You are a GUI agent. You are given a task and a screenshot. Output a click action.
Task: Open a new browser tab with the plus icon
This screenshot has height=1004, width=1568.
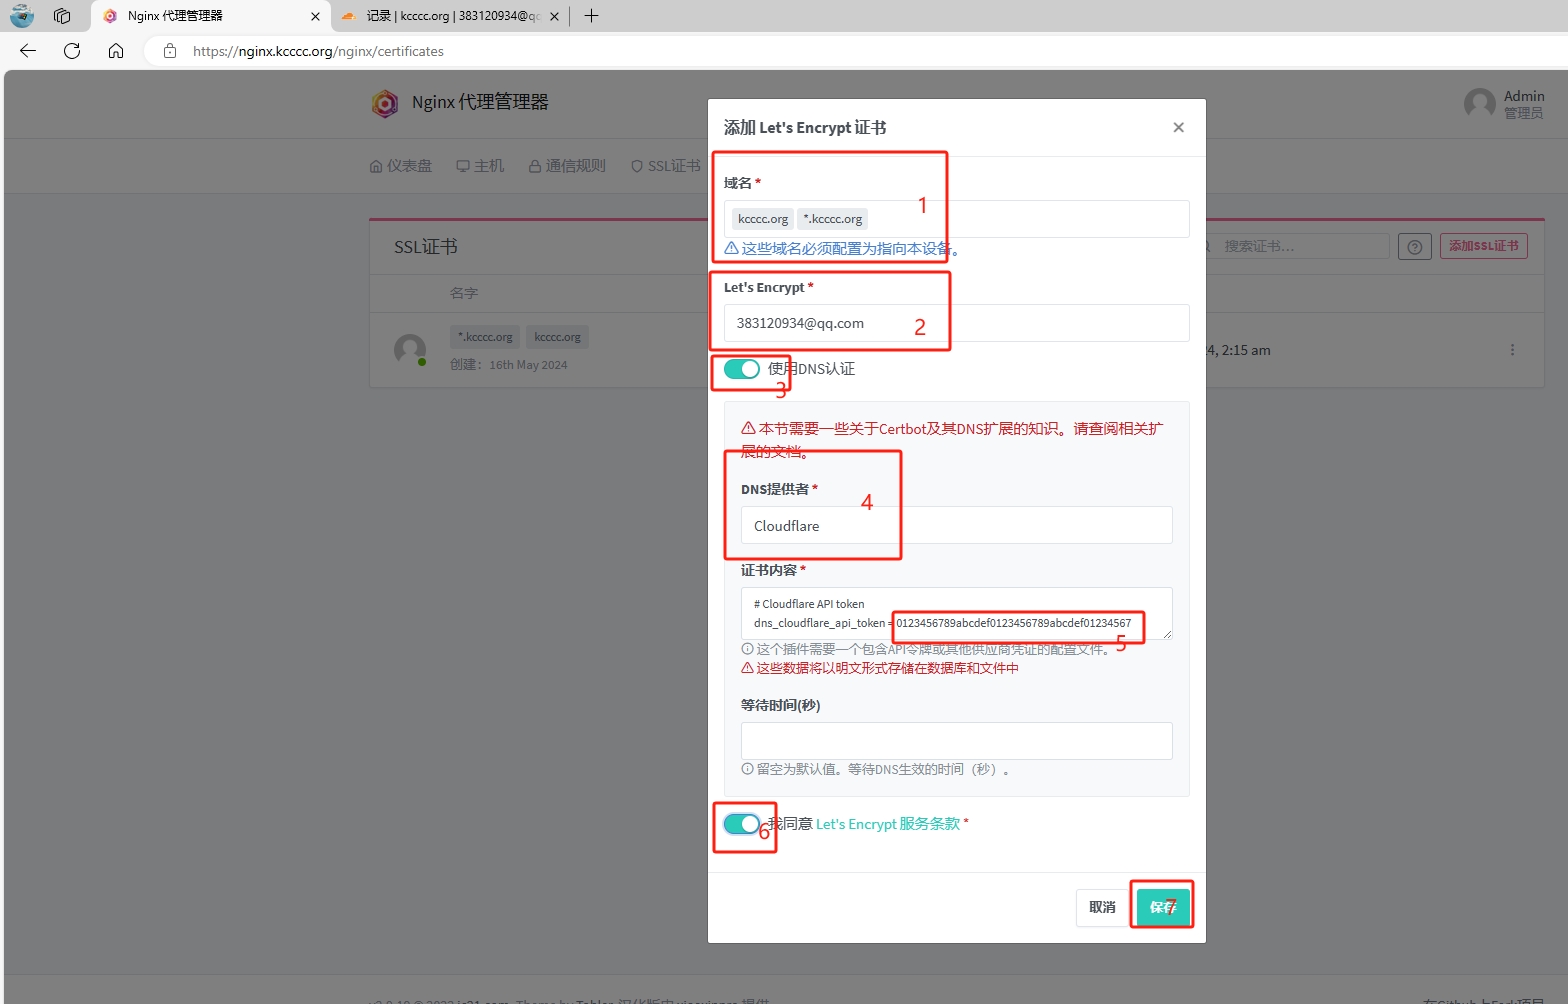[591, 16]
